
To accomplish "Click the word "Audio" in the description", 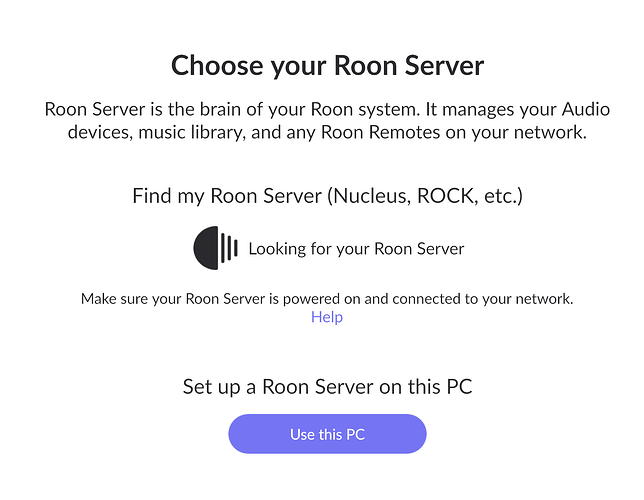I will pyautogui.click(x=582, y=109).
